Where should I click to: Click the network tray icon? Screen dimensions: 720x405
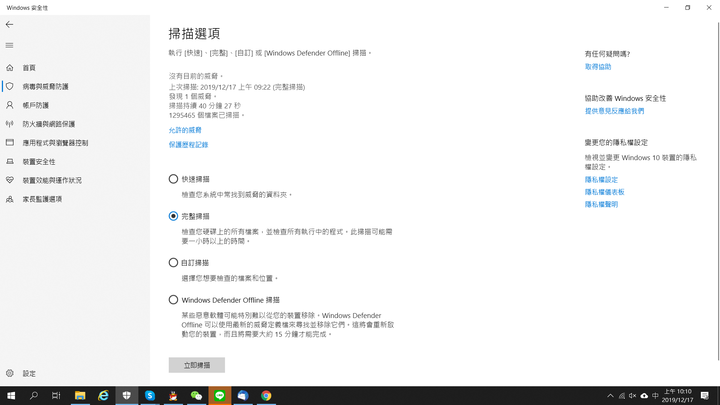tap(622, 396)
